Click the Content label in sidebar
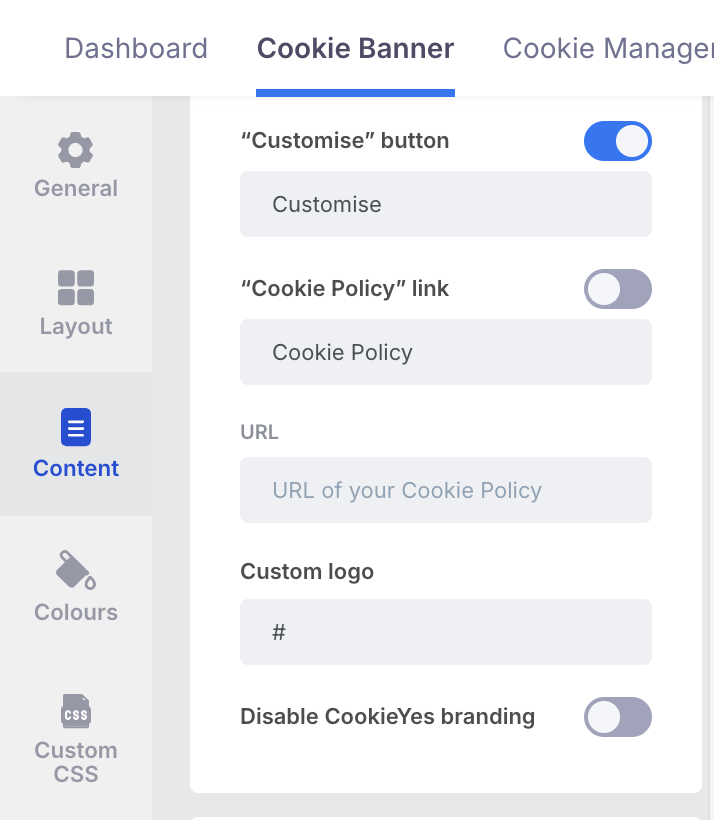The width and height of the screenshot is (714, 820). pos(76,468)
